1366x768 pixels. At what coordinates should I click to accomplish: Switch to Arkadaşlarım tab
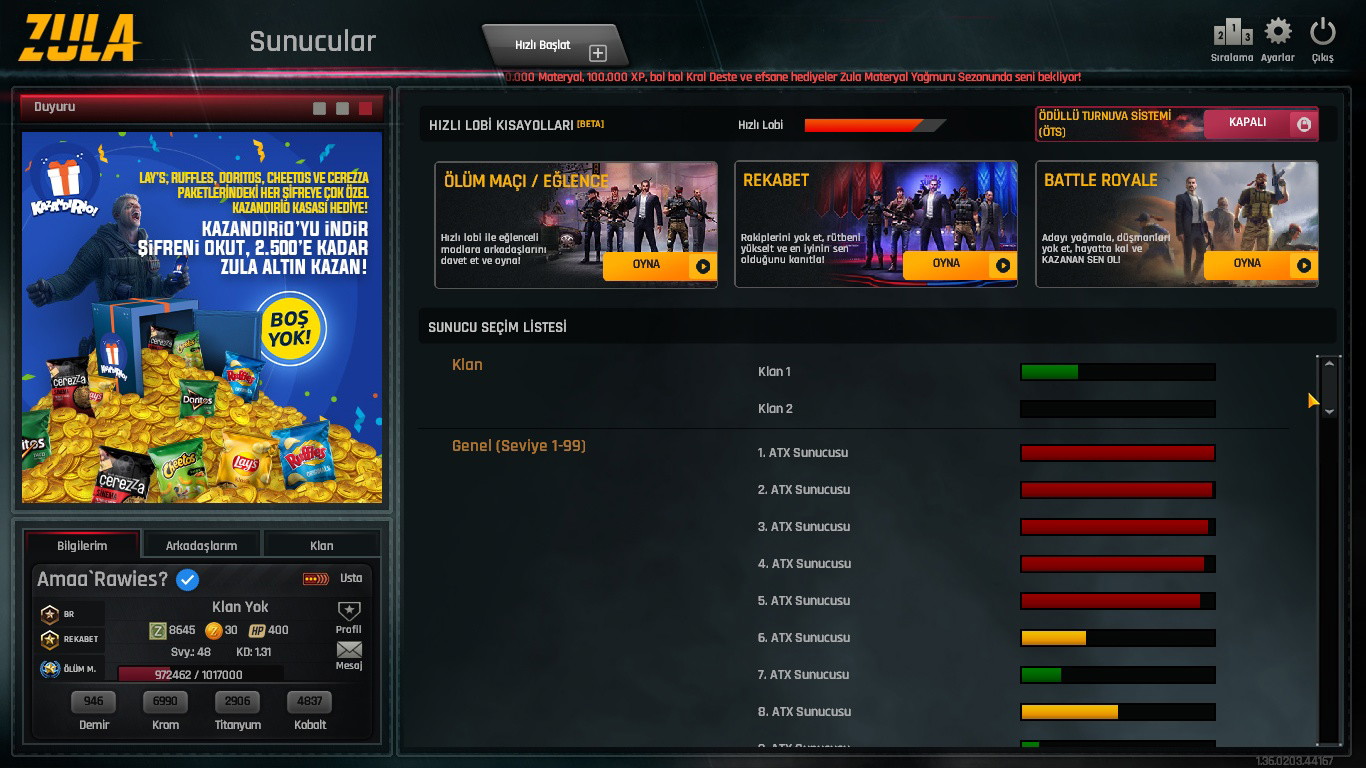point(202,545)
